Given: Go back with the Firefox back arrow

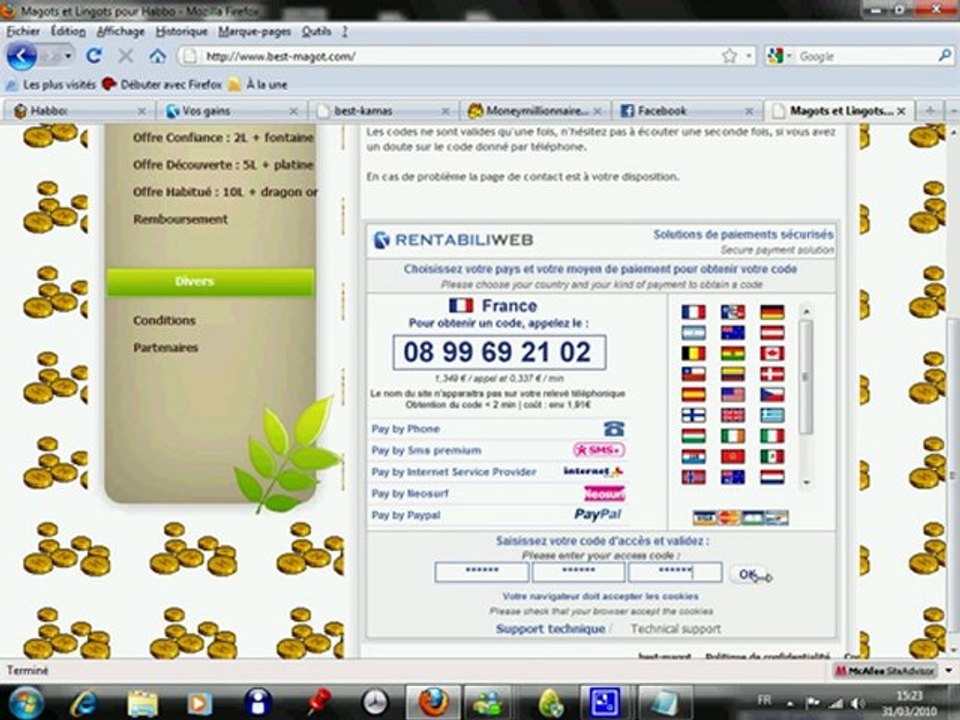Looking at the screenshot, I should point(21,56).
